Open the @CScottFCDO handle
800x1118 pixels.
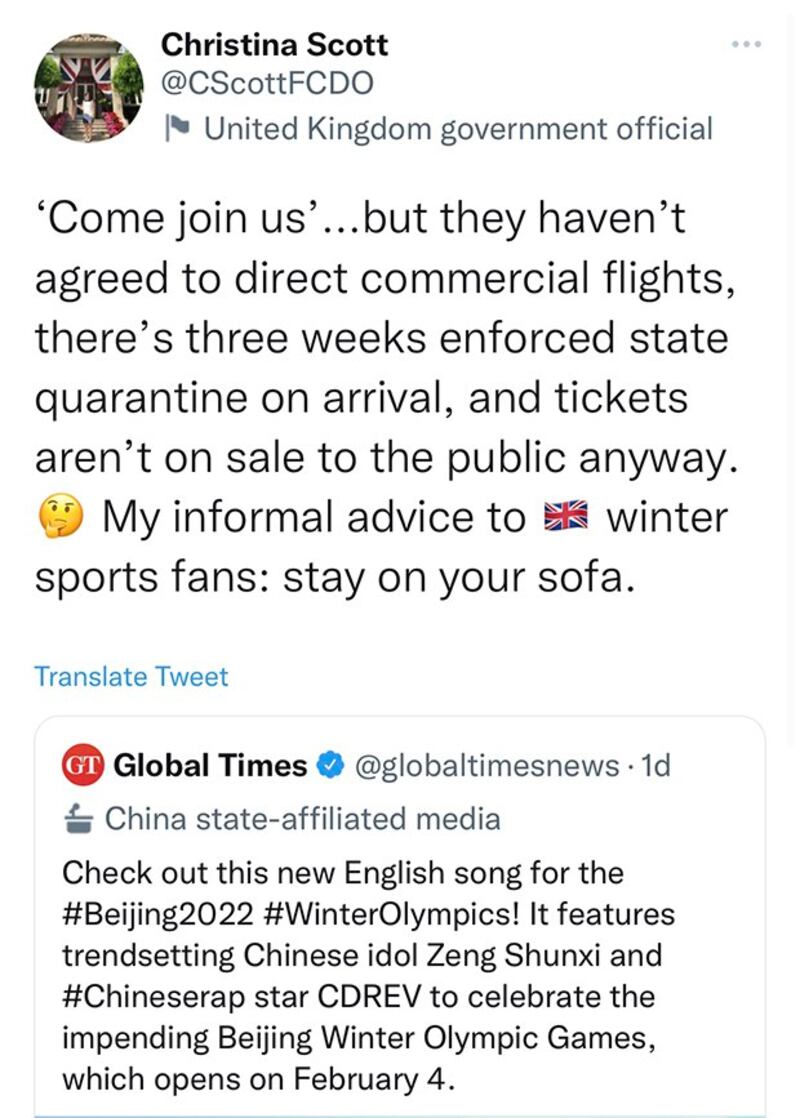coord(267,83)
